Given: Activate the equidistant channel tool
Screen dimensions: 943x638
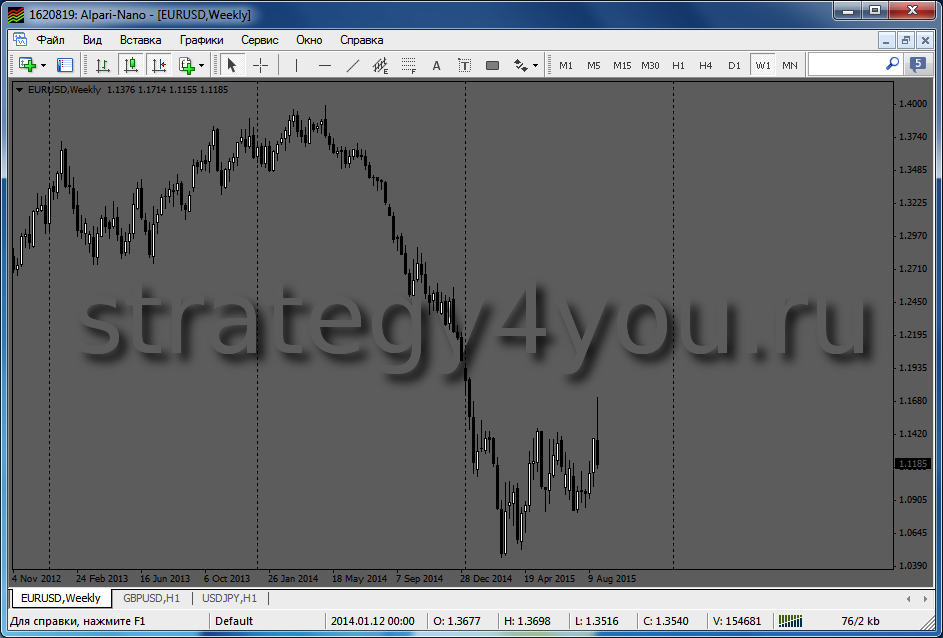Looking at the screenshot, I should click(x=380, y=65).
